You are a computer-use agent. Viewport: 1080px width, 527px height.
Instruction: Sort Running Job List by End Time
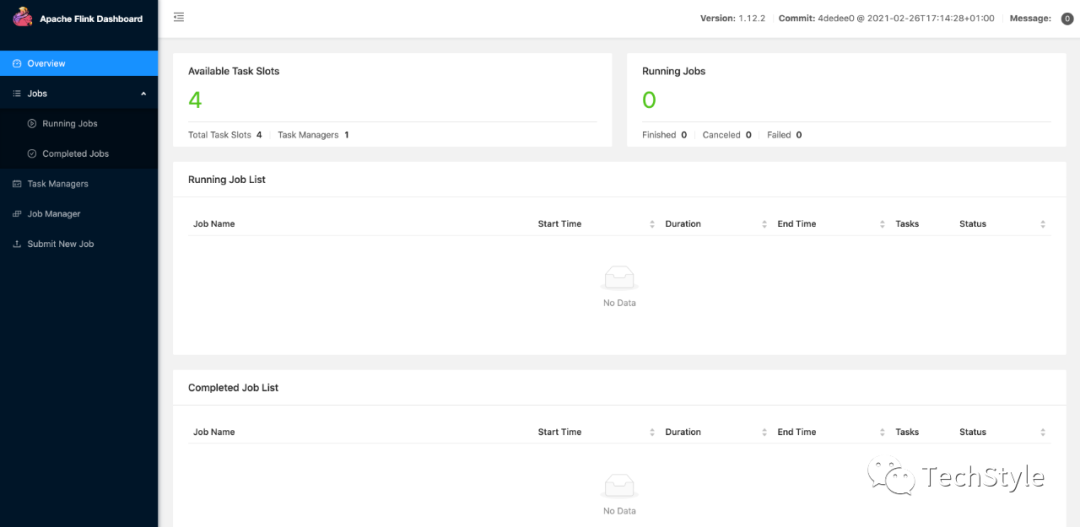[x=882, y=224]
